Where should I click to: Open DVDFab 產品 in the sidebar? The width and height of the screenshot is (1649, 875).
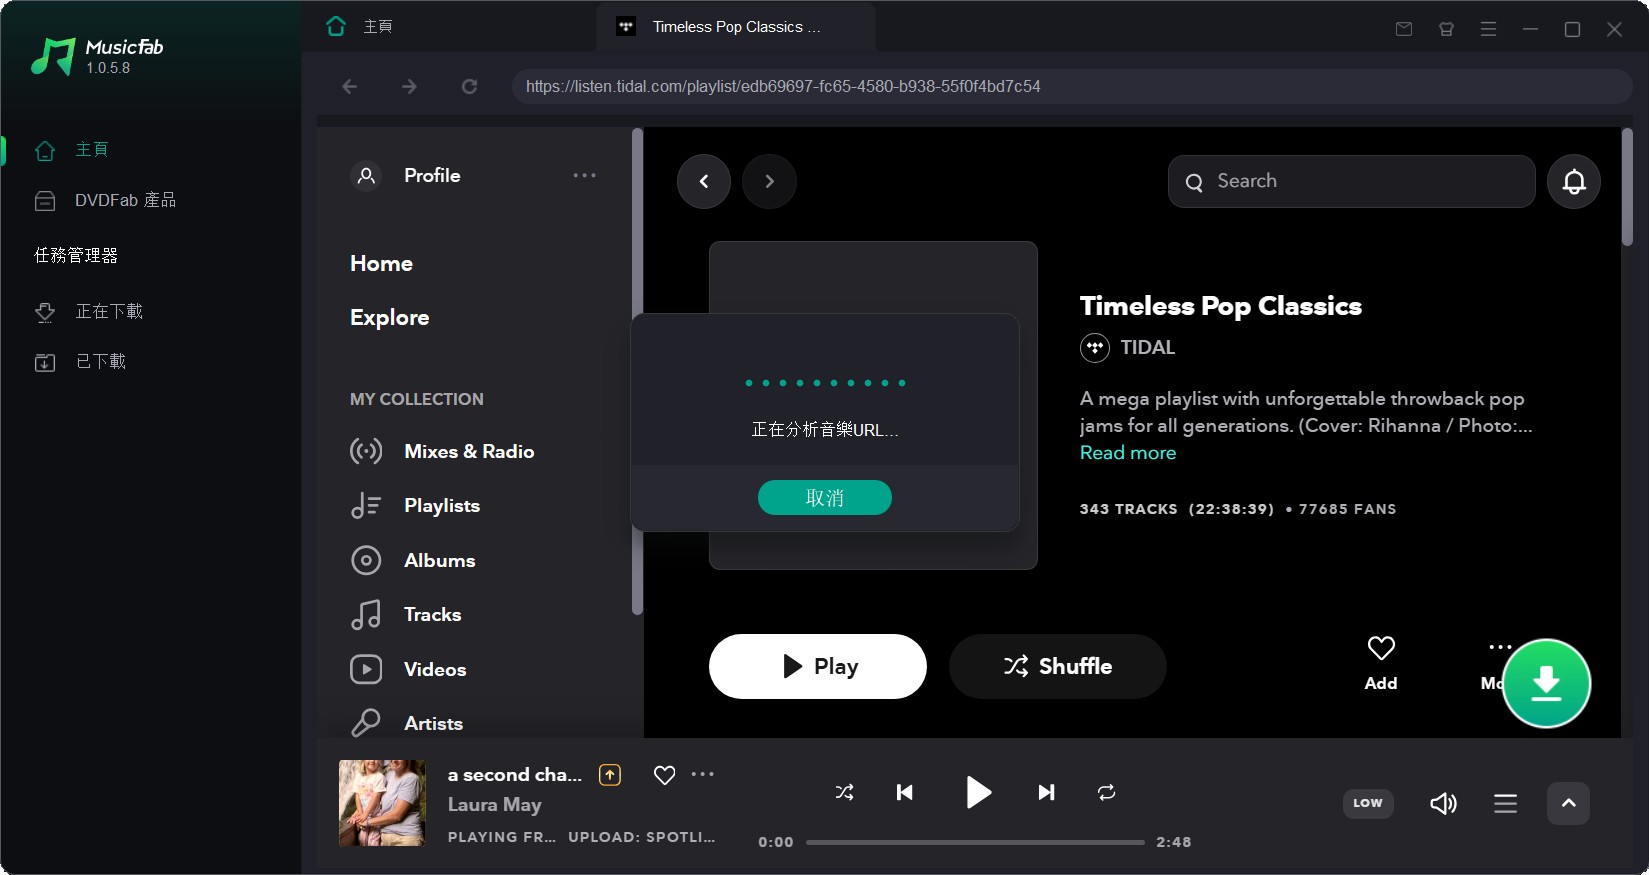click(105, 200)
